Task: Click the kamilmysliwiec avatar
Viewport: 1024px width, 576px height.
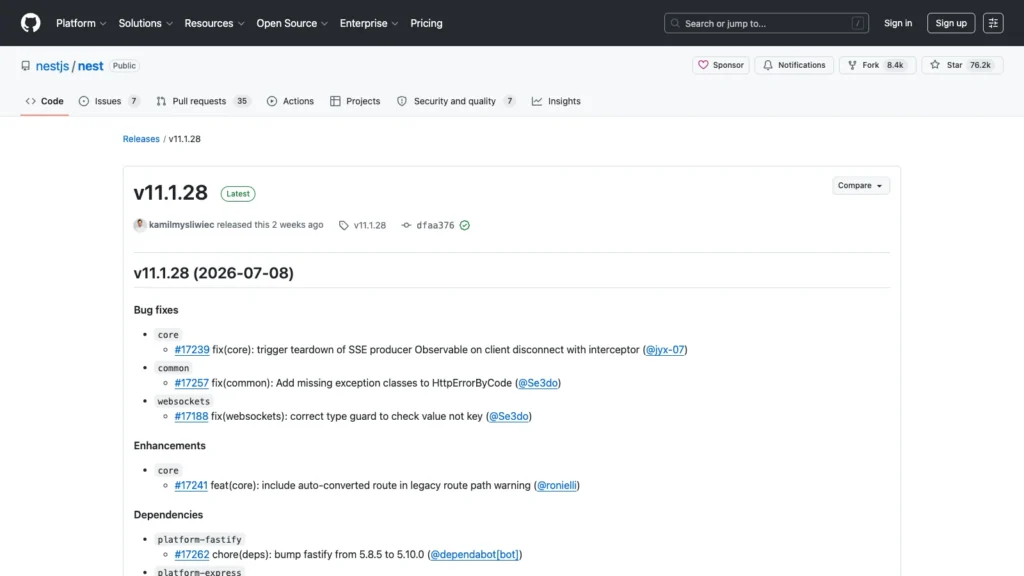Action: pyautogui.click(x=140, y=225)
